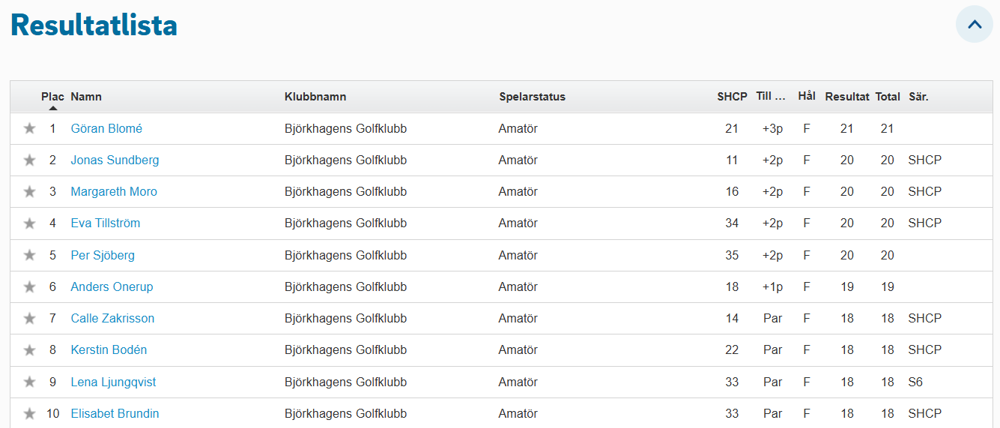1000x428 pixels.
Task: Star Jonas Sundberg as favorite
Action: click(30, 160)
